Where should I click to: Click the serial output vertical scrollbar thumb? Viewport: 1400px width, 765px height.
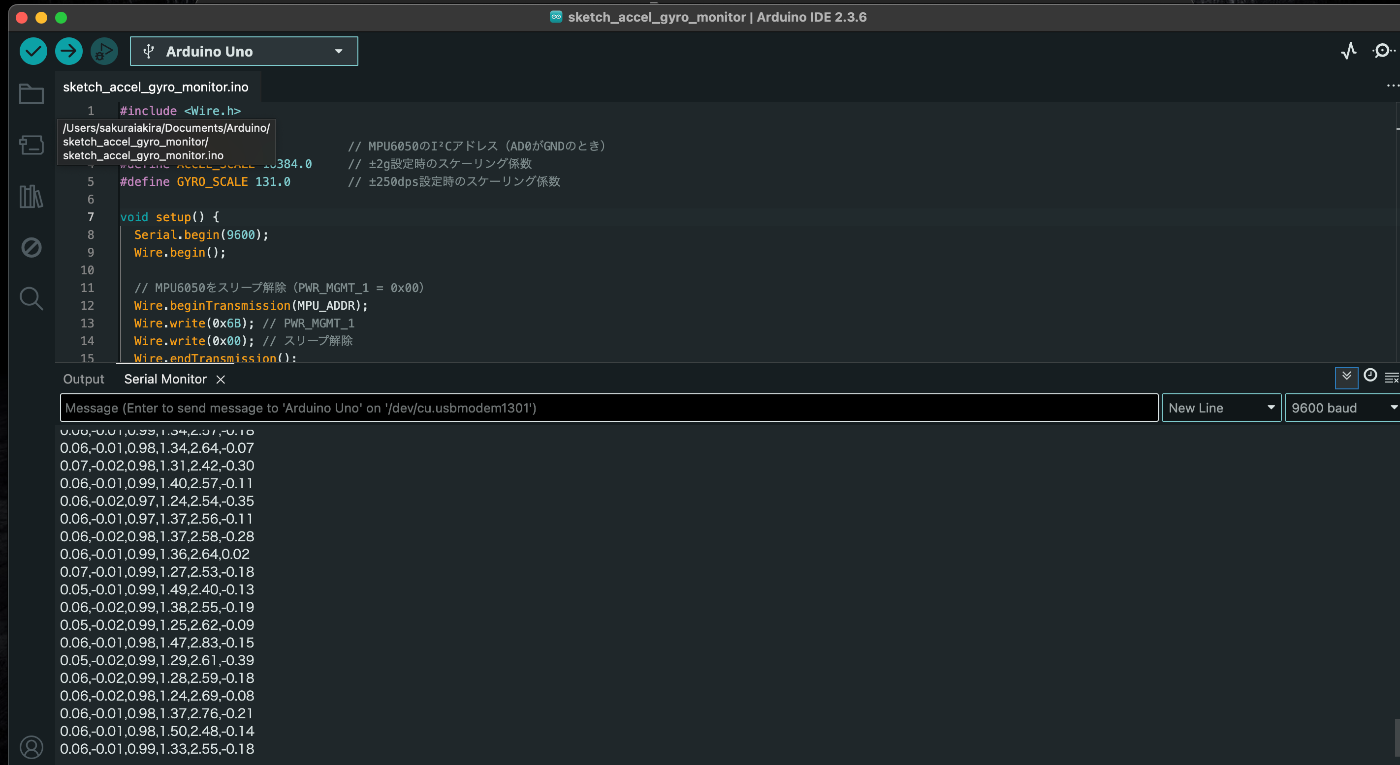click(x=1397, y=740)
